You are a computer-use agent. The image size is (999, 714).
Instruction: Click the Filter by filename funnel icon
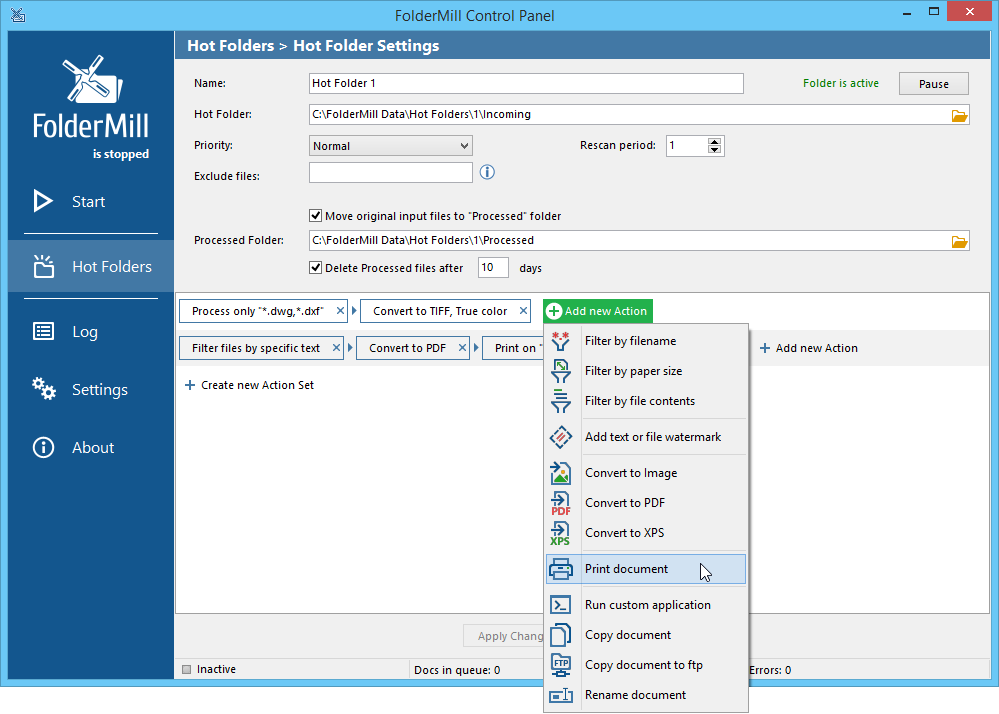click(561, 341)
